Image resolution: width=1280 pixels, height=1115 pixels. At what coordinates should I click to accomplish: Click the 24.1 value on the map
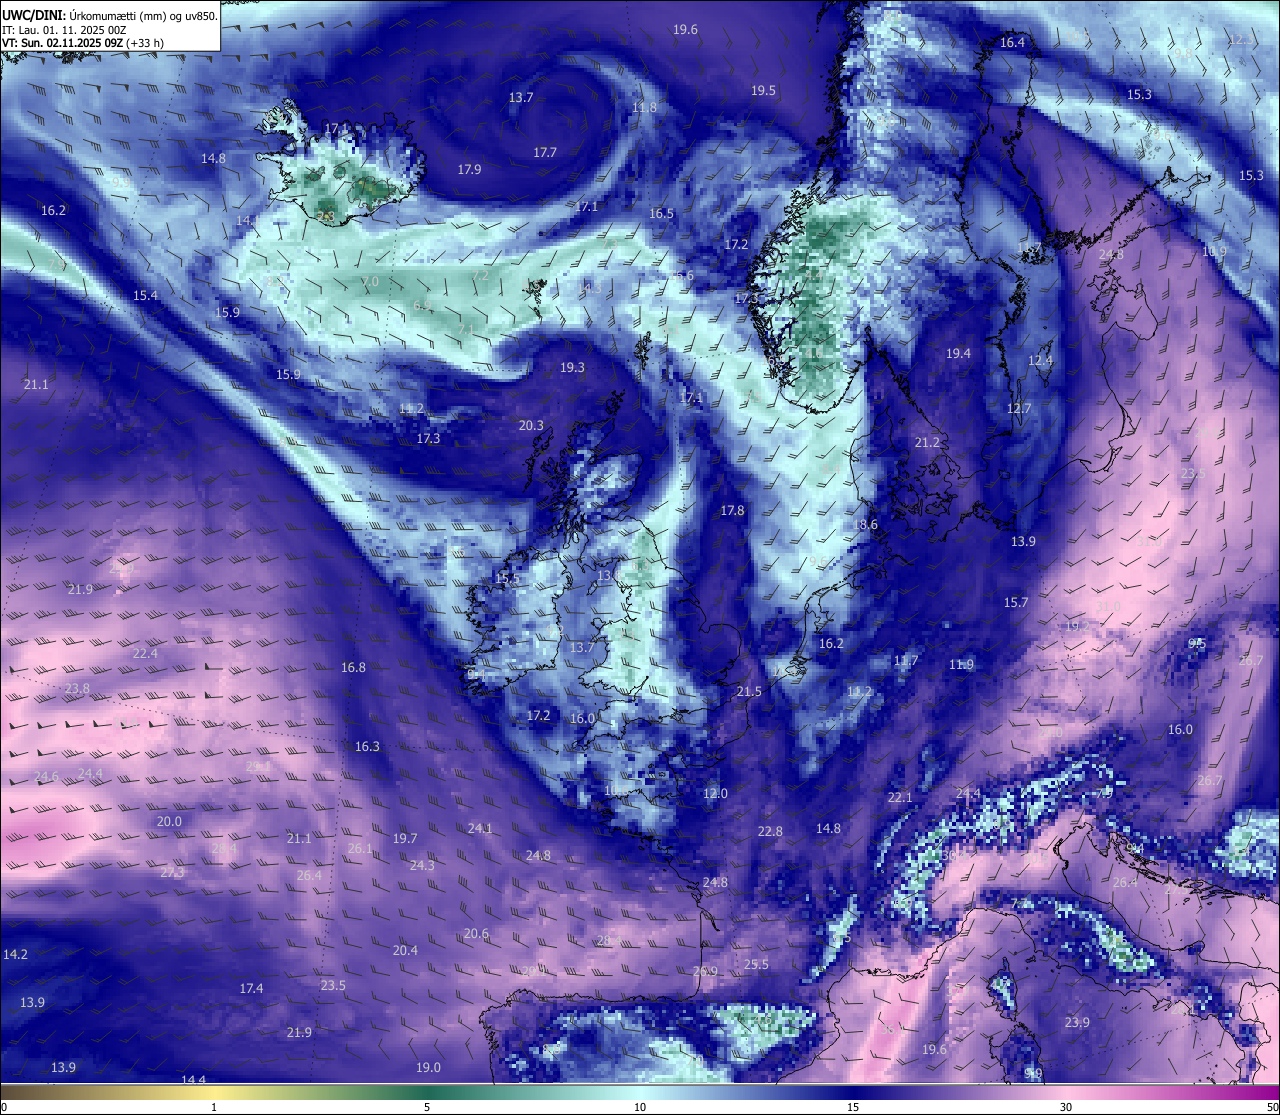pos(479,828)
